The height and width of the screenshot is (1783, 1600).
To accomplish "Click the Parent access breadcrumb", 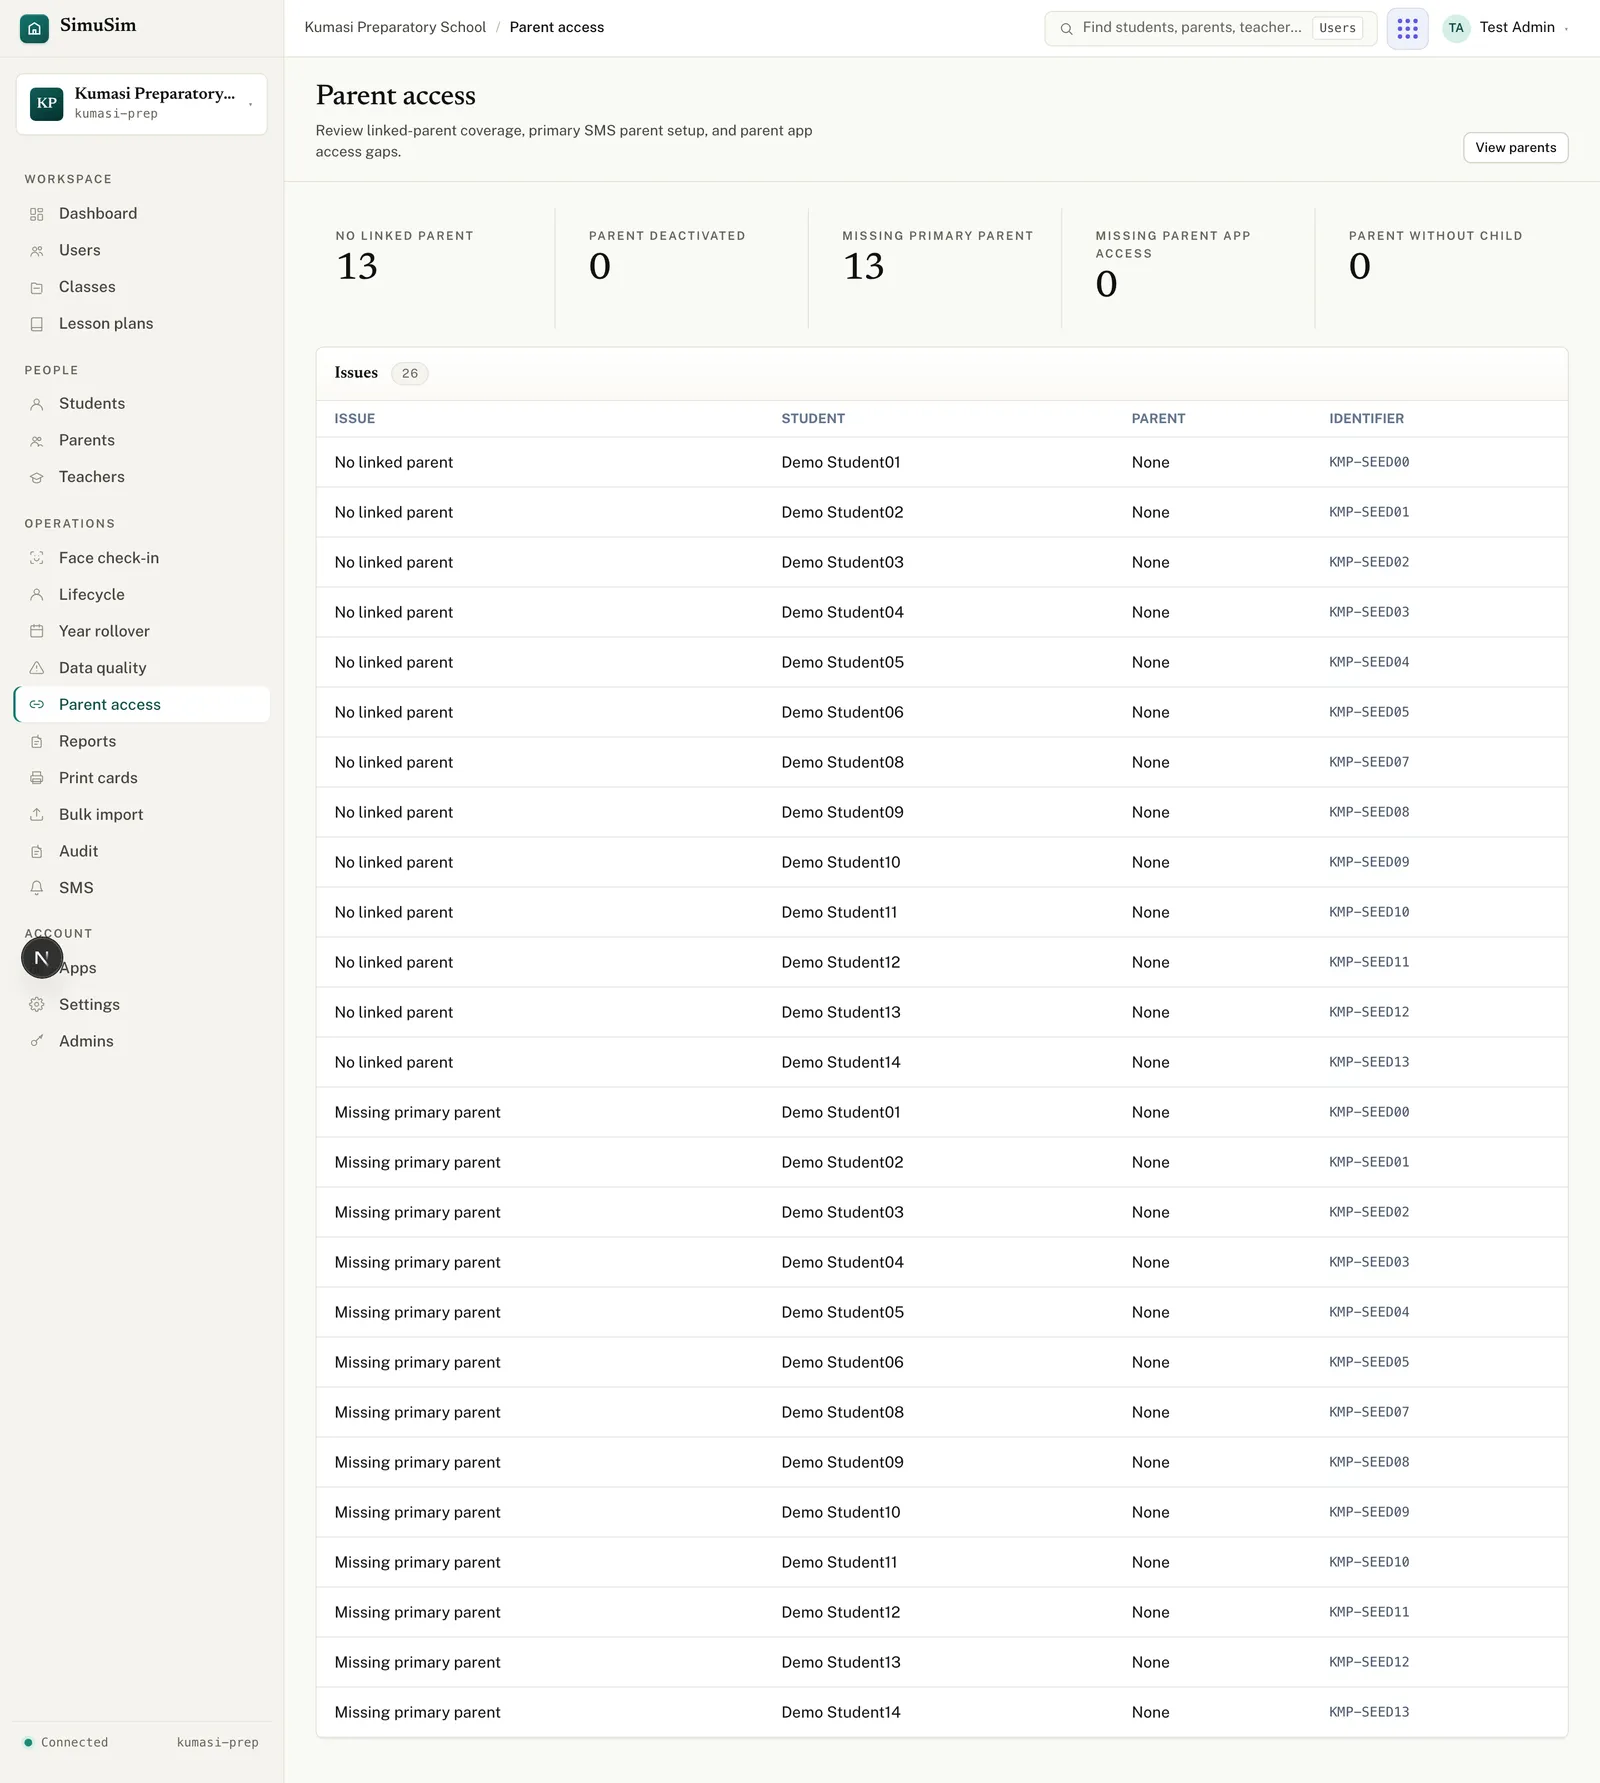I will click(x=557, y=28).
